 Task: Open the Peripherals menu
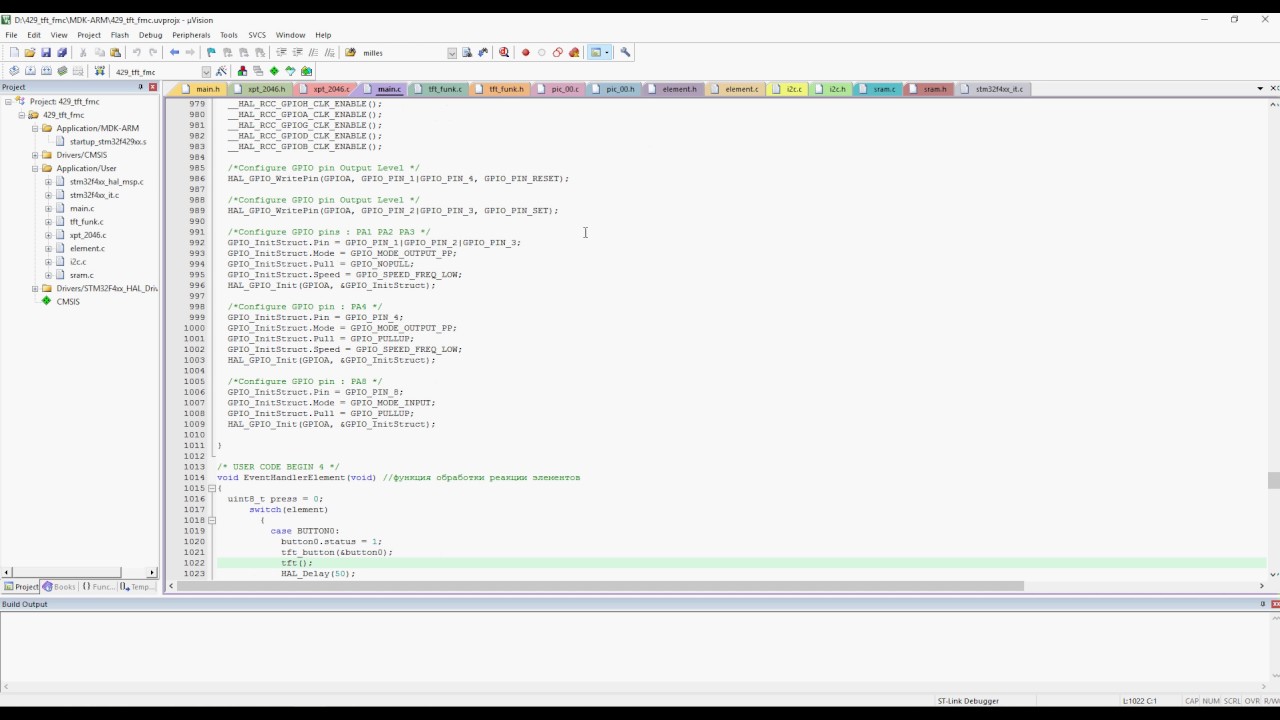[191, 35]
